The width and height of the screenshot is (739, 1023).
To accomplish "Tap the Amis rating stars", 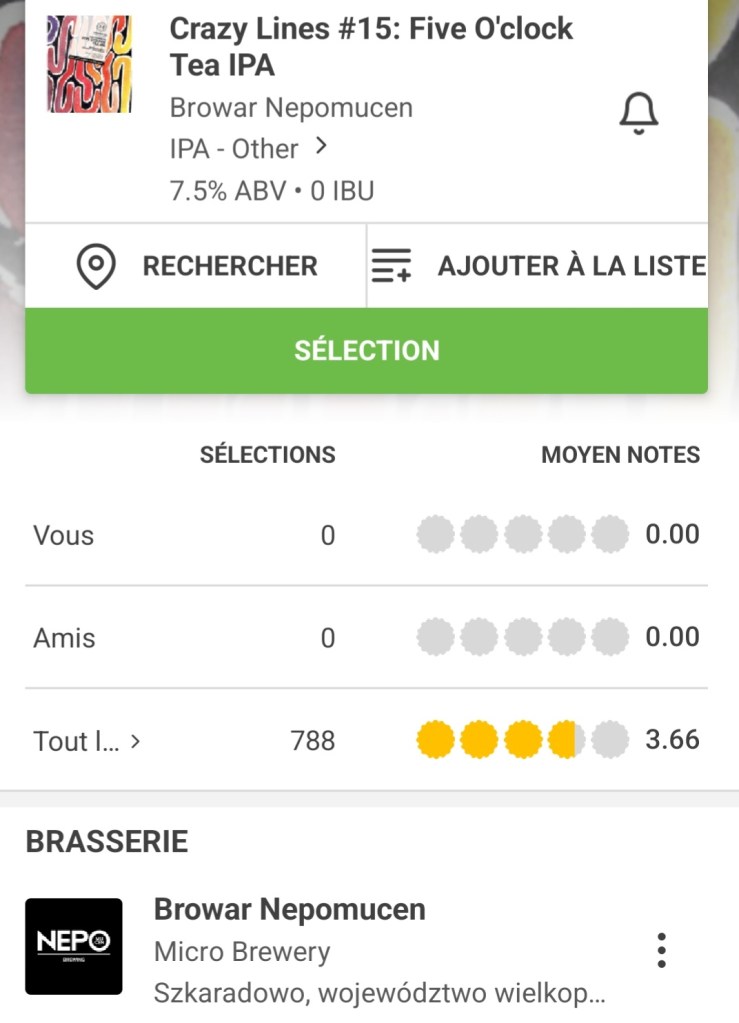I will [522, 637].
